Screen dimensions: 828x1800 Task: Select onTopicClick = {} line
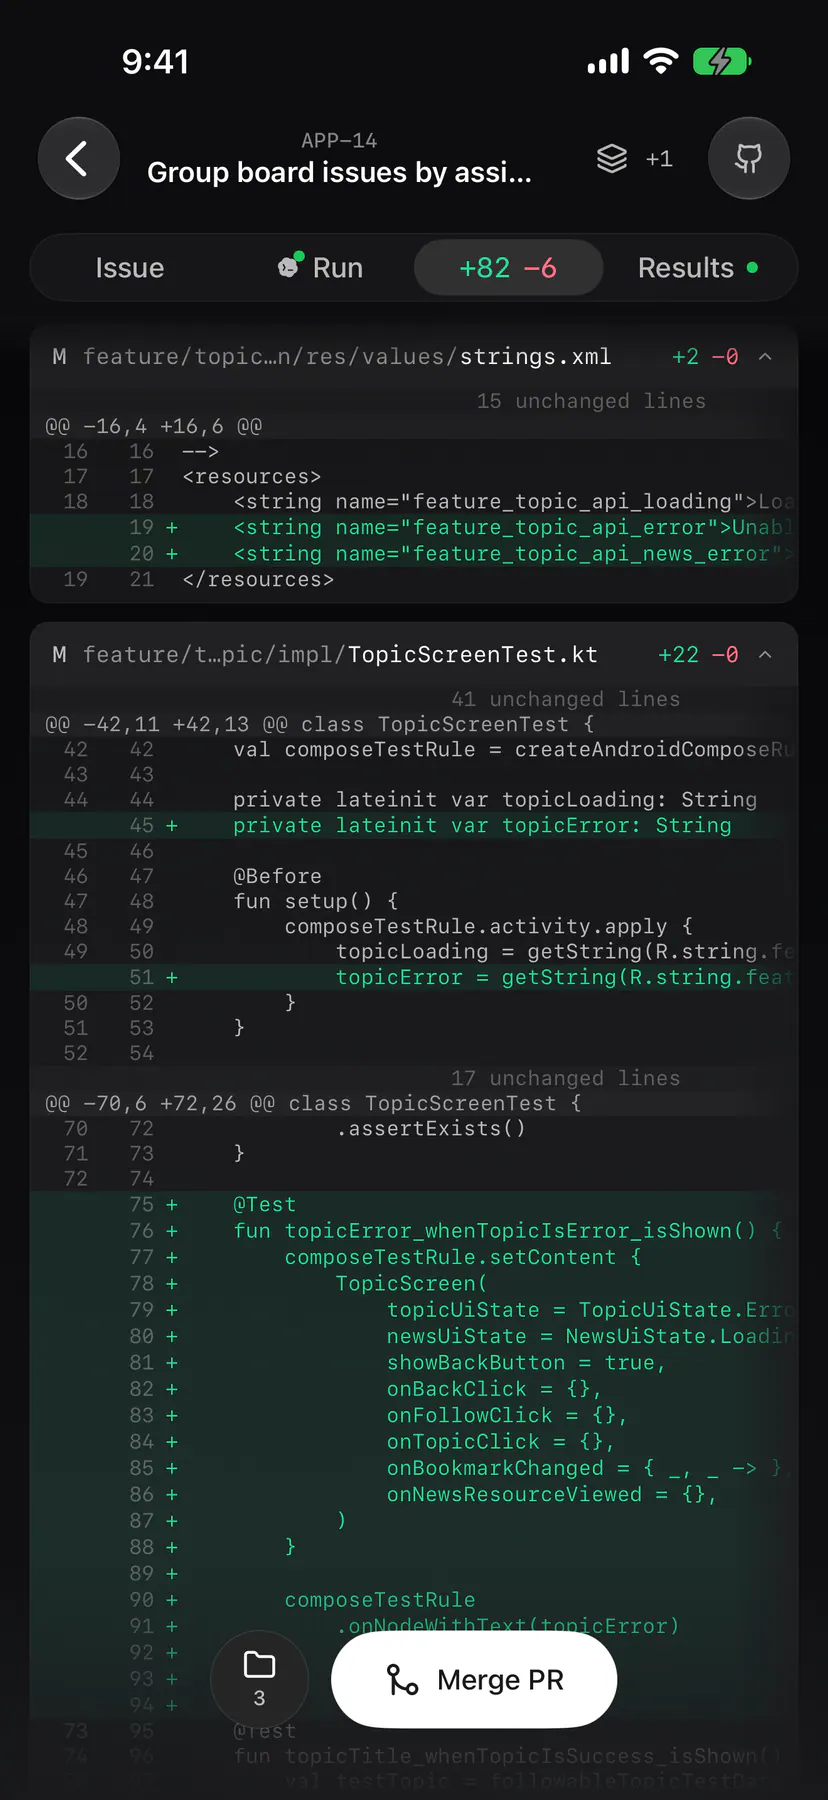point(414,1442)
